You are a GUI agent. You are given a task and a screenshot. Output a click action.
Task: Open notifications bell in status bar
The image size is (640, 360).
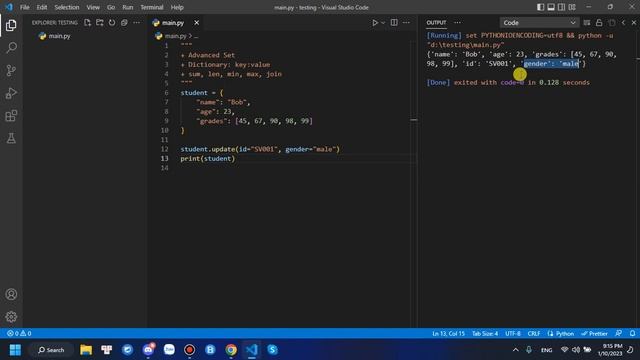click(x=632, y=333)
